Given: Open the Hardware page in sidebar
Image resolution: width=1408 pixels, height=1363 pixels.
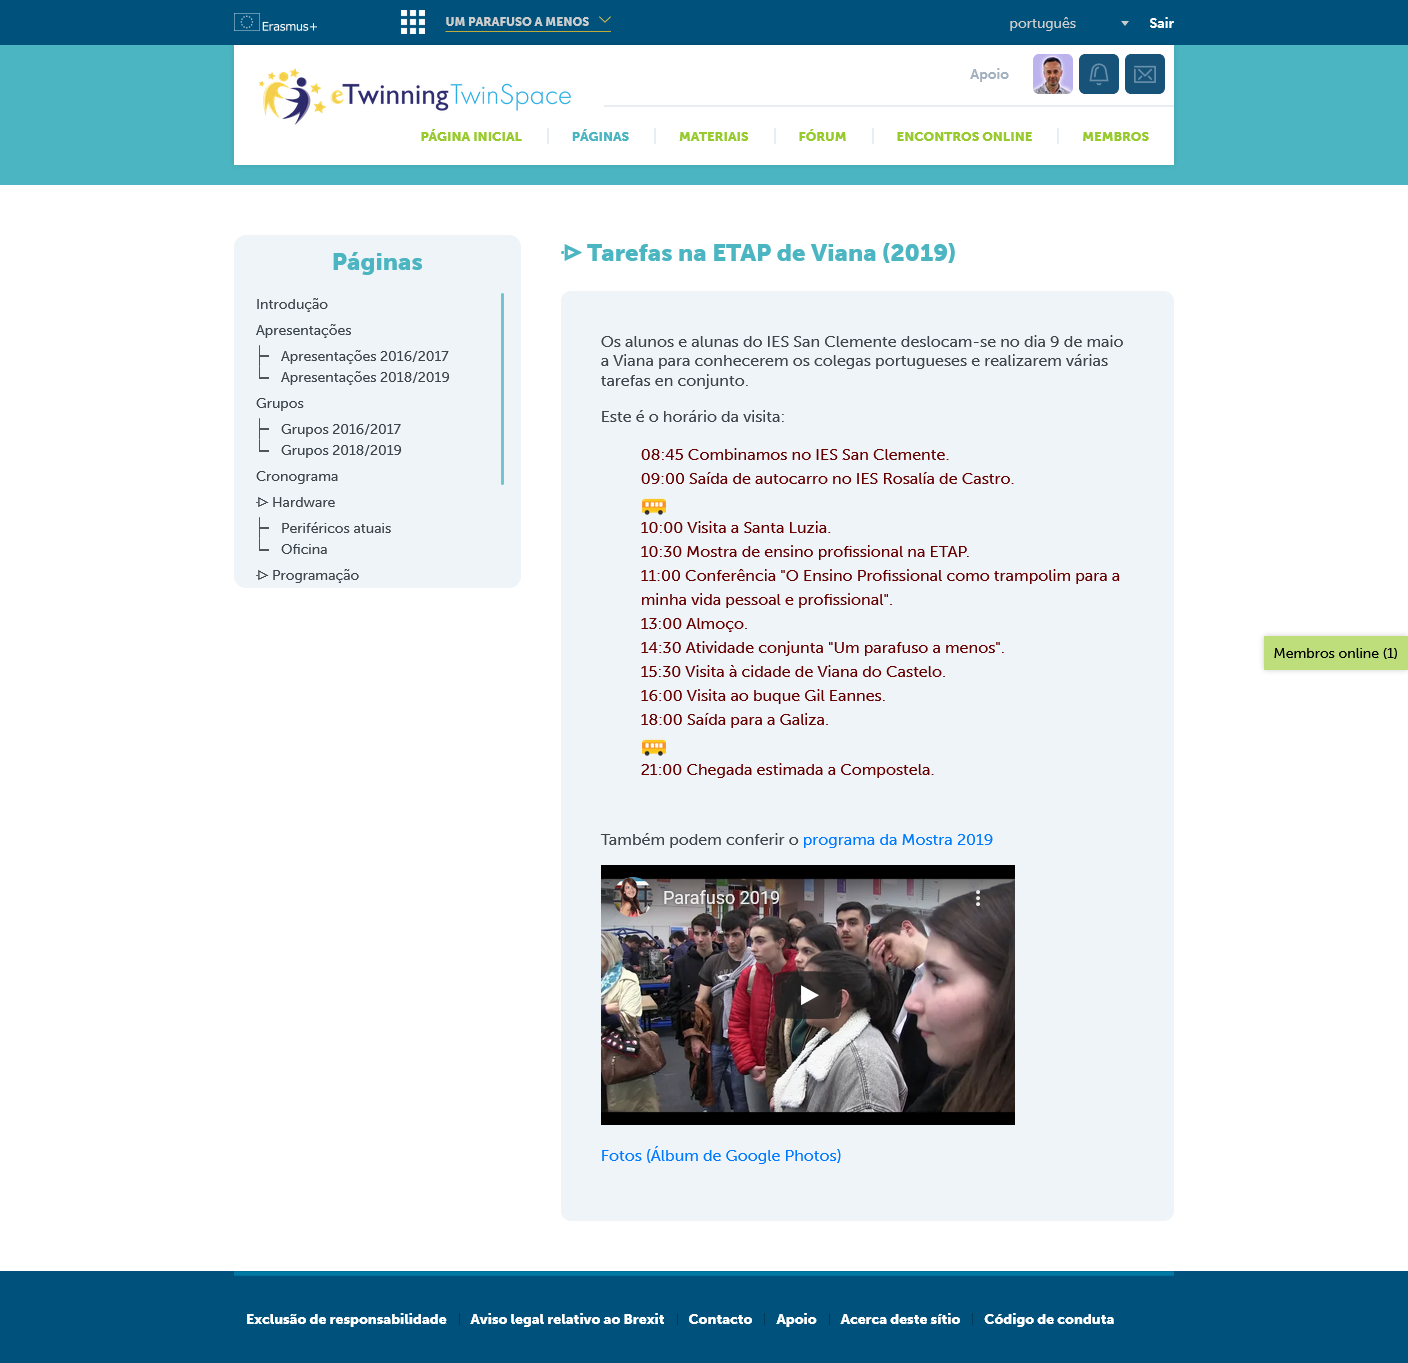Looking at the screenshot, I should point(296,502).
